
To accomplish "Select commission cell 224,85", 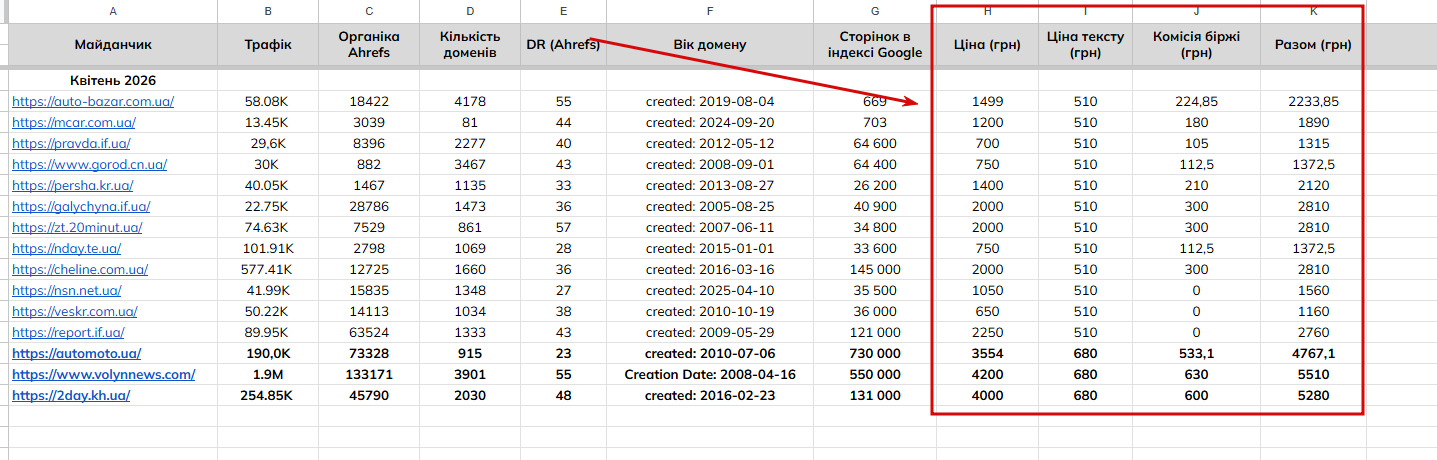I will pos(1196,102).
